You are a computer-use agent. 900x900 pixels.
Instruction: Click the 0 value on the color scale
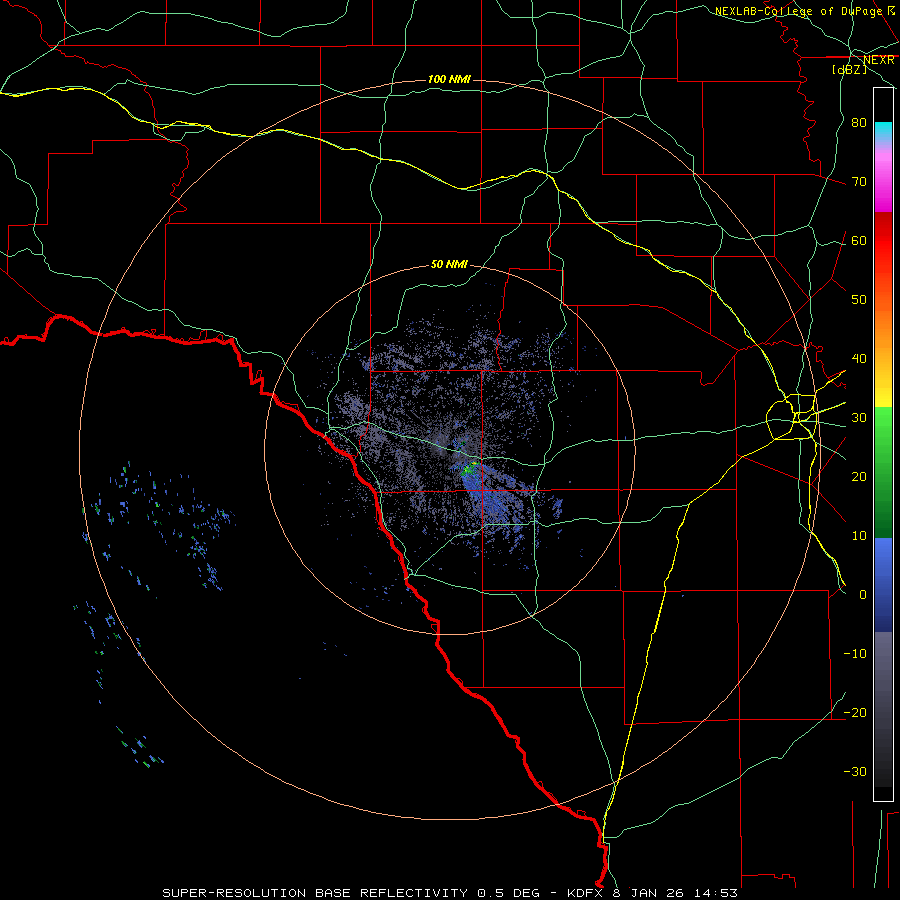(862, 595)
